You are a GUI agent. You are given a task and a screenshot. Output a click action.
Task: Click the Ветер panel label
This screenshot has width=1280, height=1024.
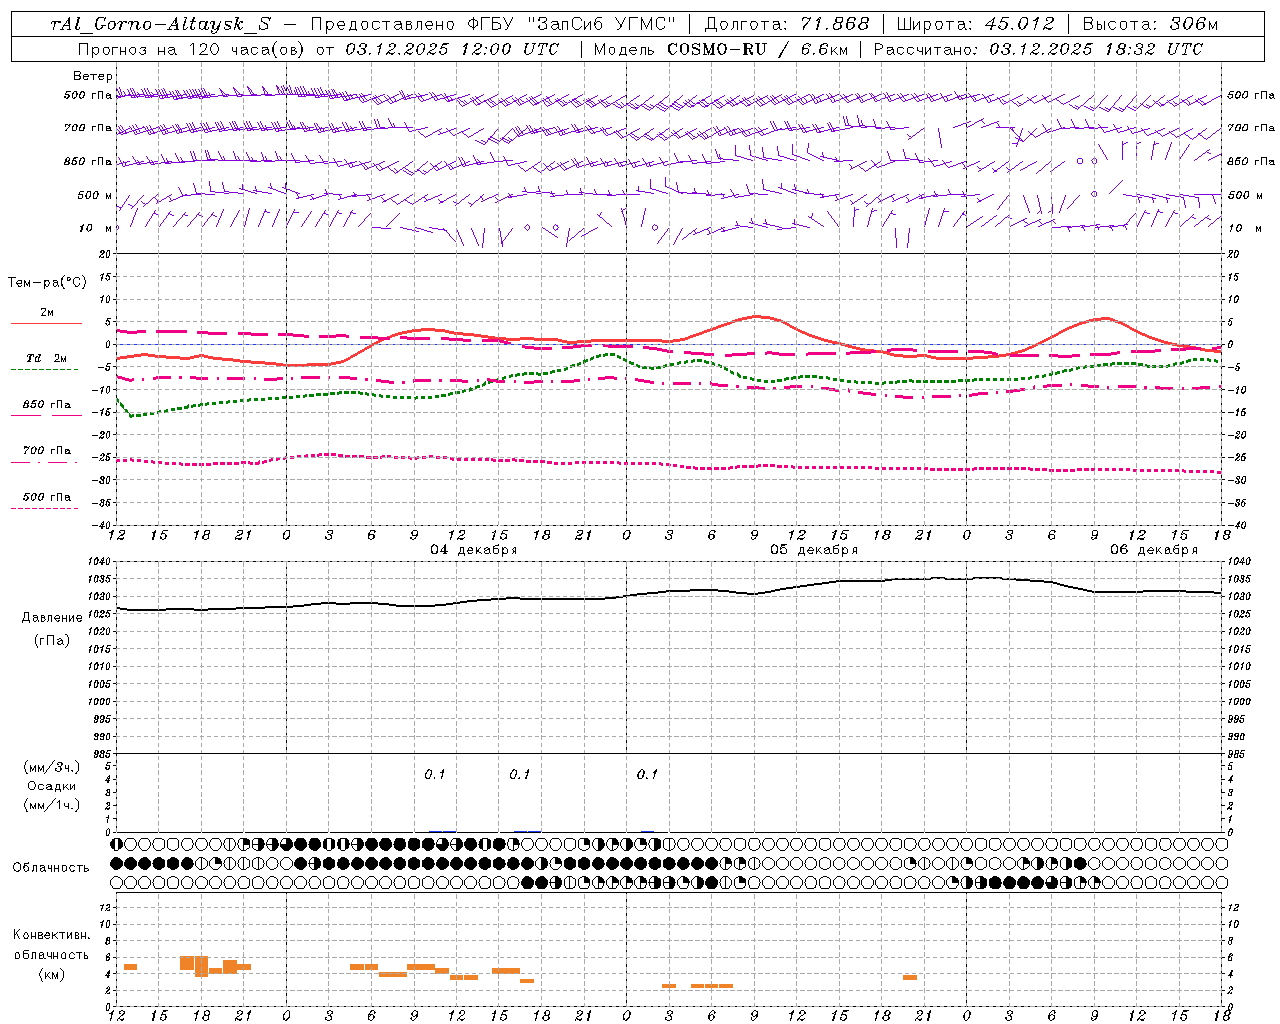pos(93,76)
